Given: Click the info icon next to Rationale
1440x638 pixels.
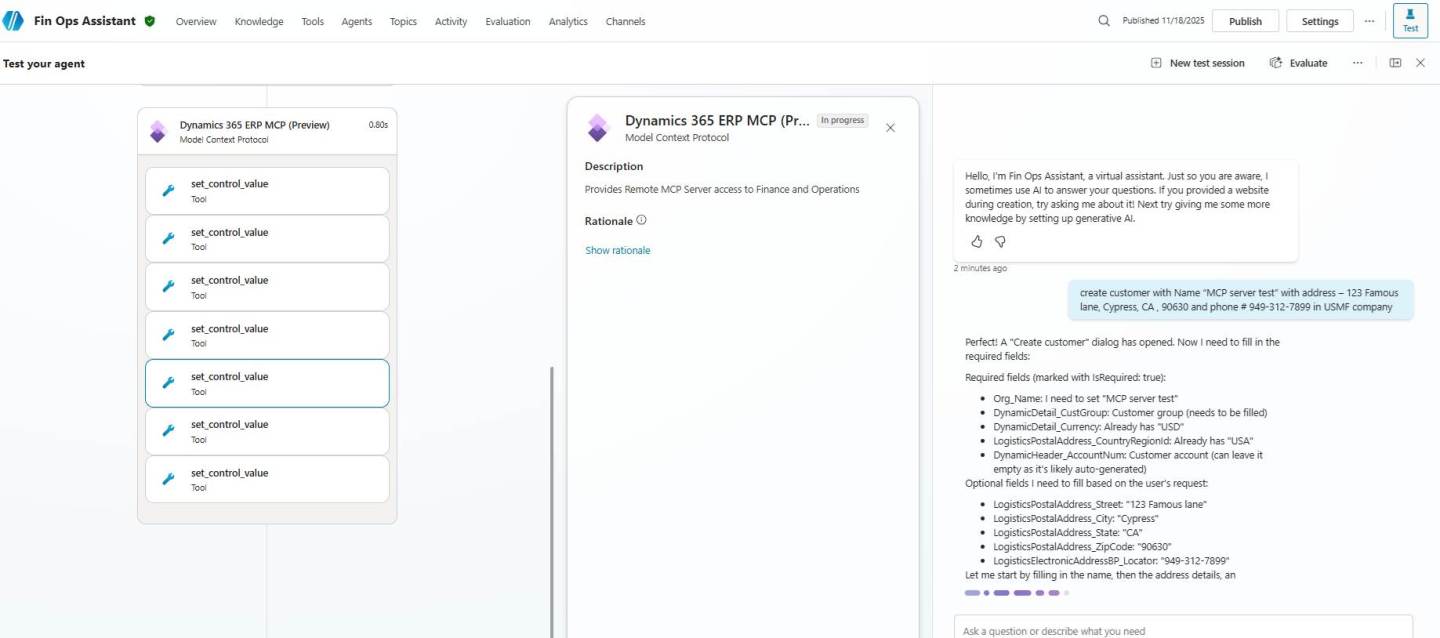Looking at the screenshot, I should click(x=641, y=220).
